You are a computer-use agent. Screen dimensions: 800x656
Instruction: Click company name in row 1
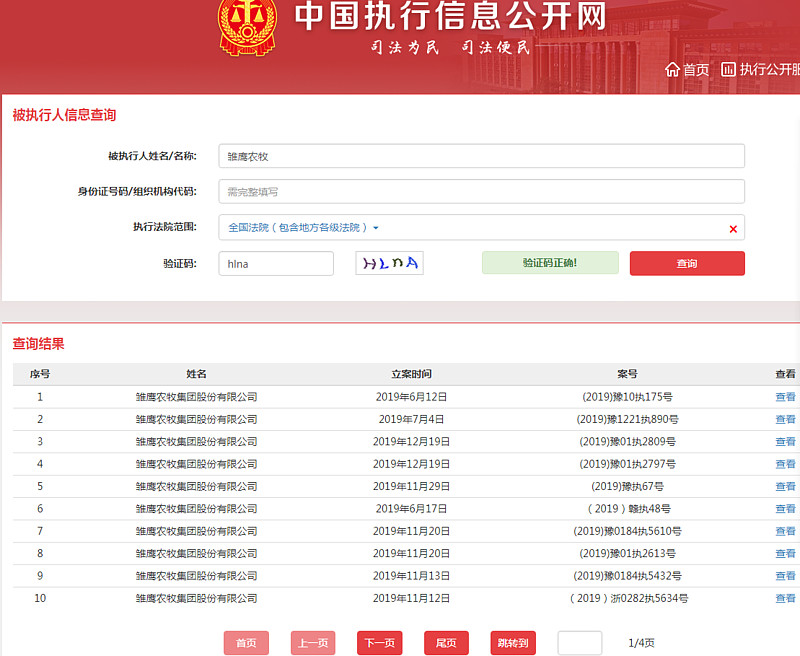(196, 397)
